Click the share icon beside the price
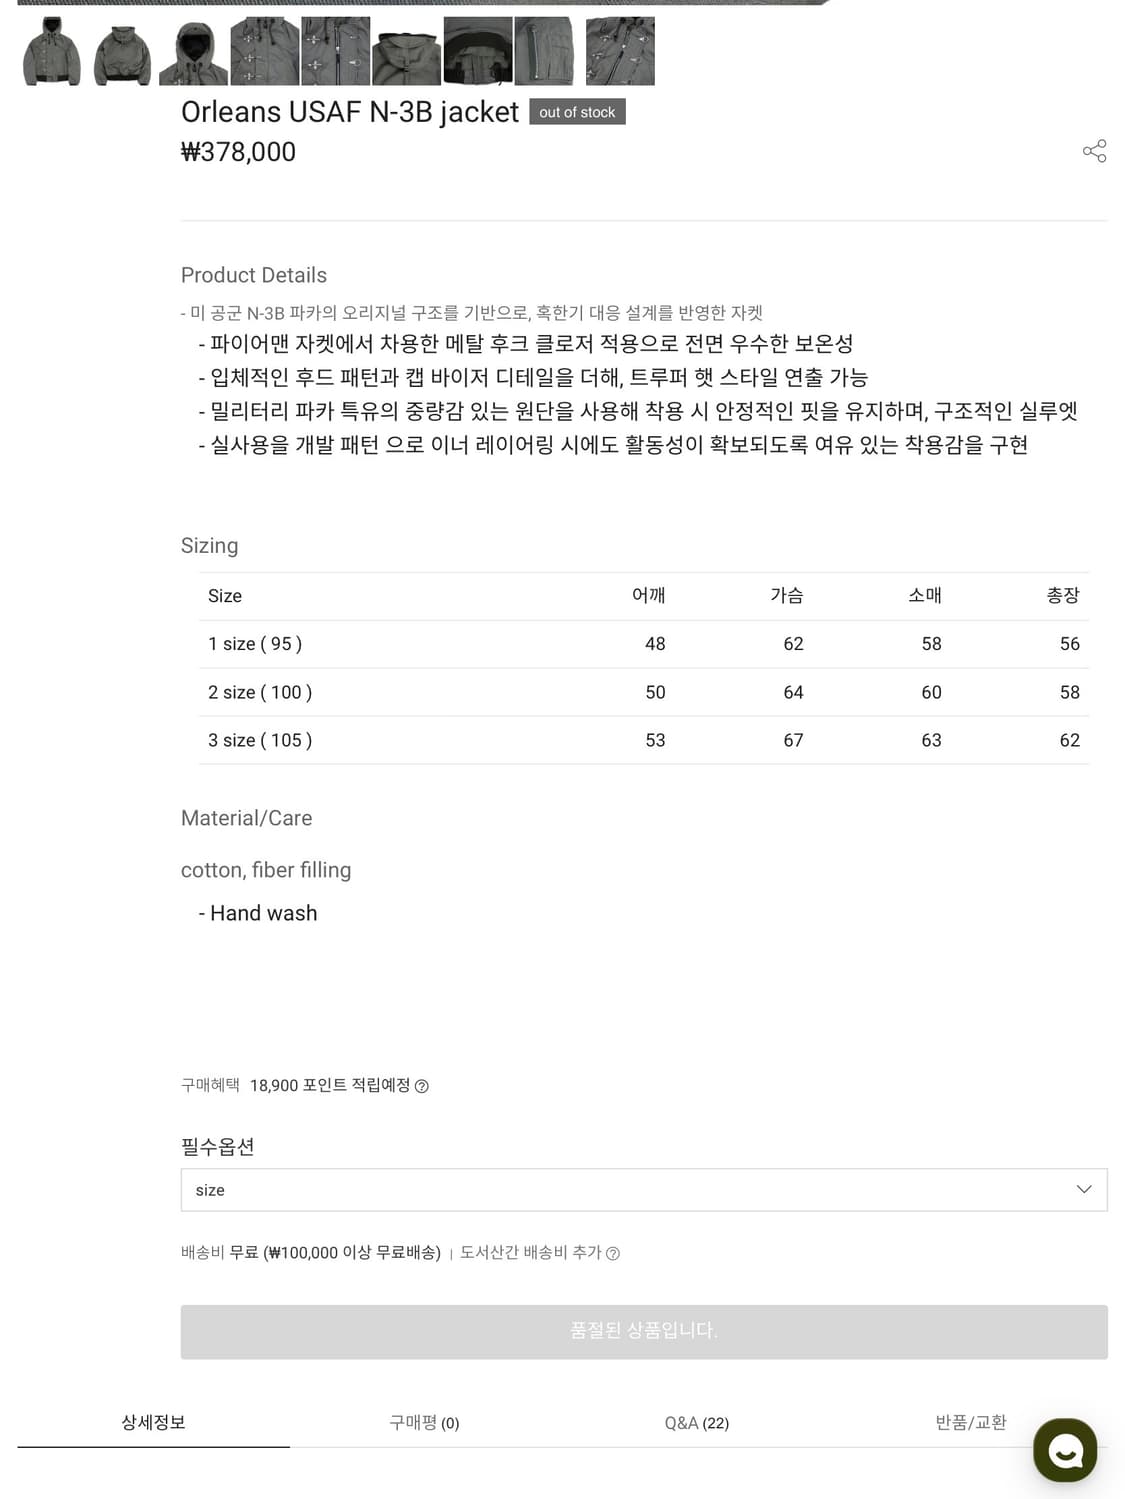This screenshot has width=1125, height=1499. coord(1094,151)
